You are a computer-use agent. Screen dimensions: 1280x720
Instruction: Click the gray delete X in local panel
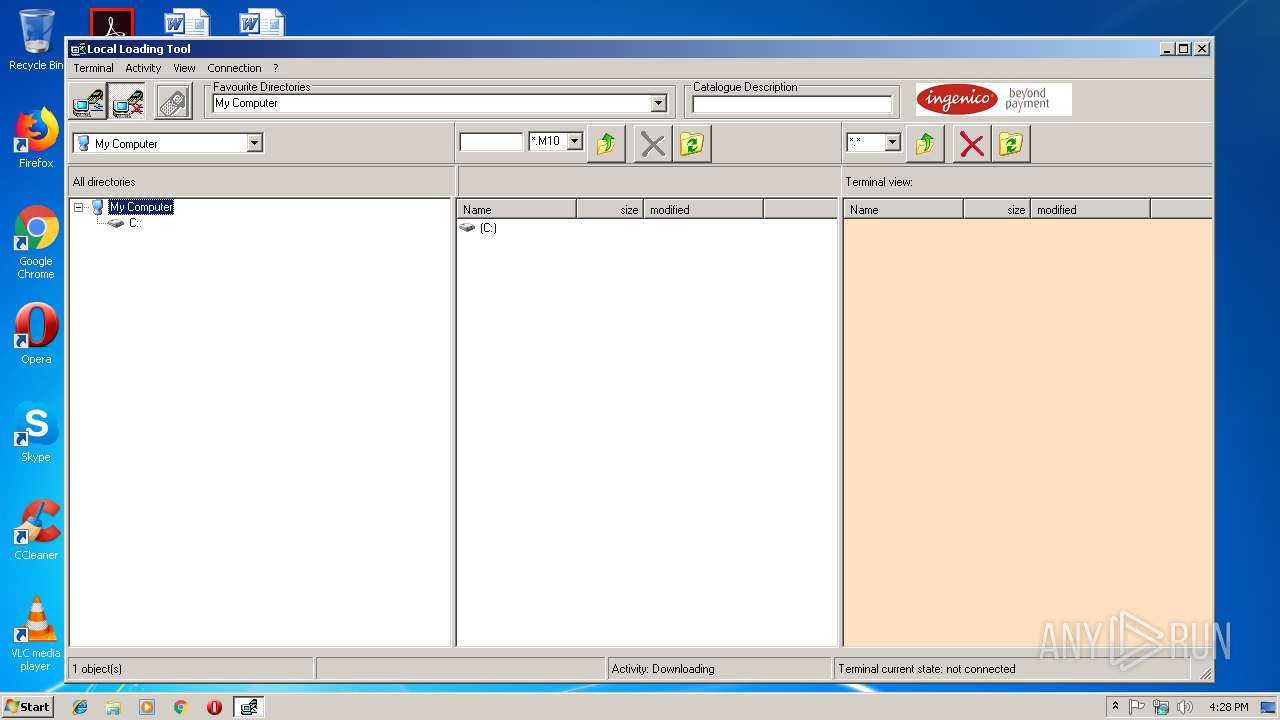pyautogui.click(x=653, y=144)
